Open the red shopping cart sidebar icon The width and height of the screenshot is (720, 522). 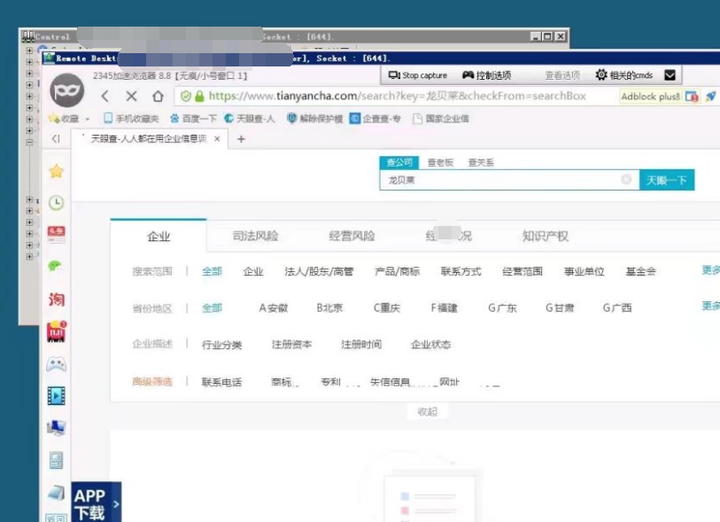point(56,331)
